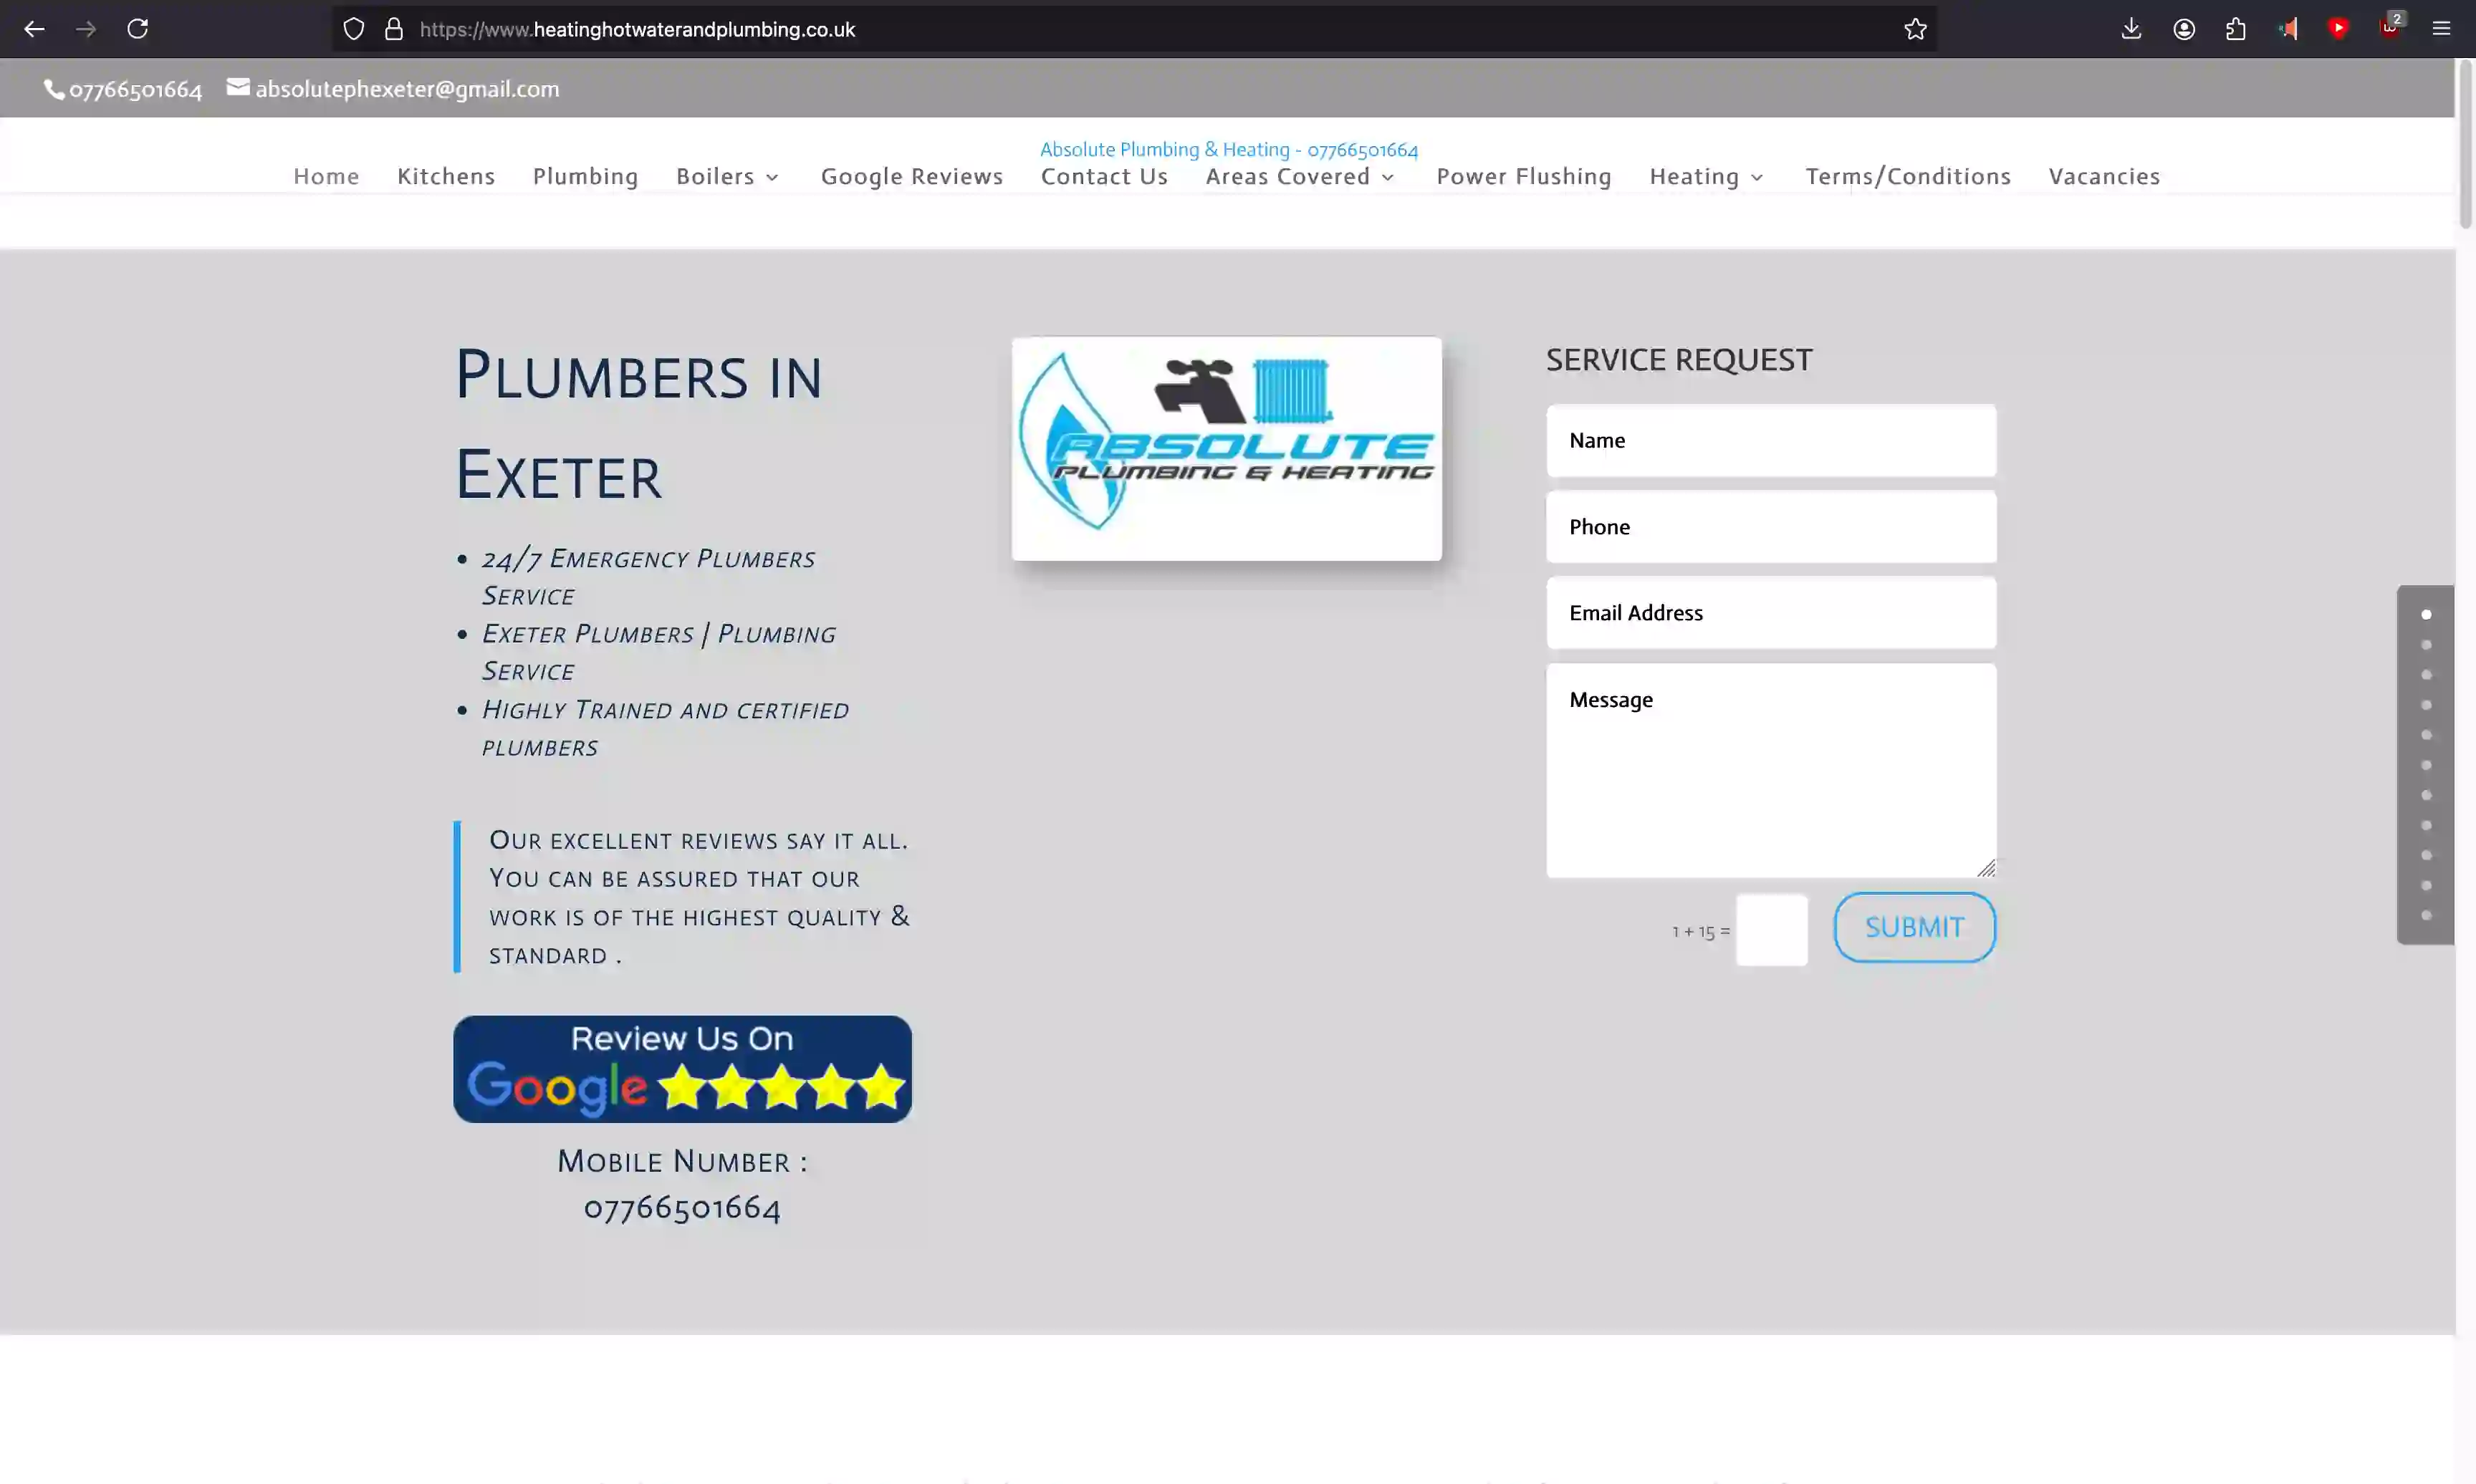This screenshot has width=2476, height=1484.
Task: Expand the Heating dropdown menu
Action: [1705, 175]
